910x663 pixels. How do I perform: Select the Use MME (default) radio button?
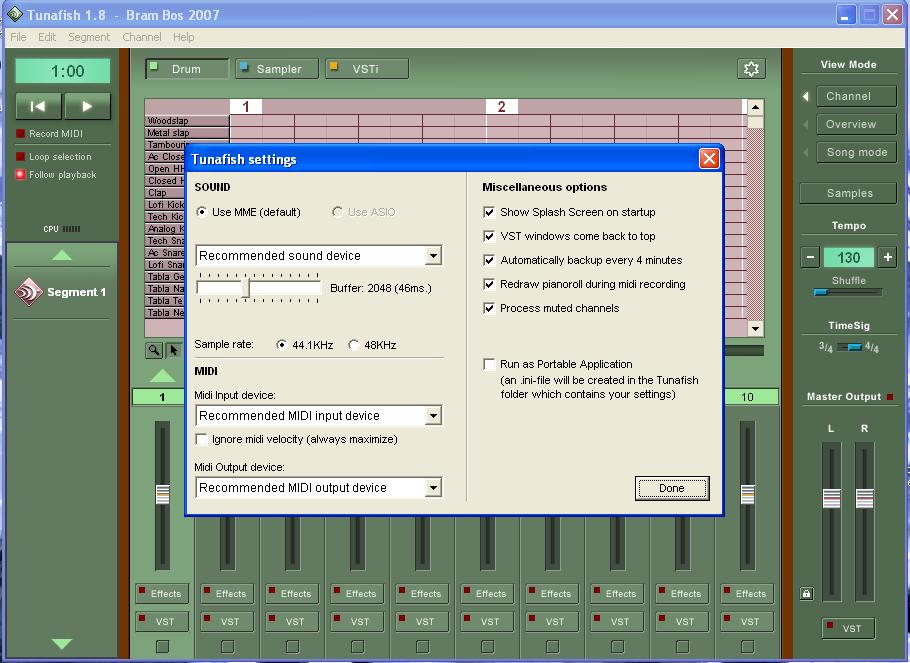click(201, 212)
